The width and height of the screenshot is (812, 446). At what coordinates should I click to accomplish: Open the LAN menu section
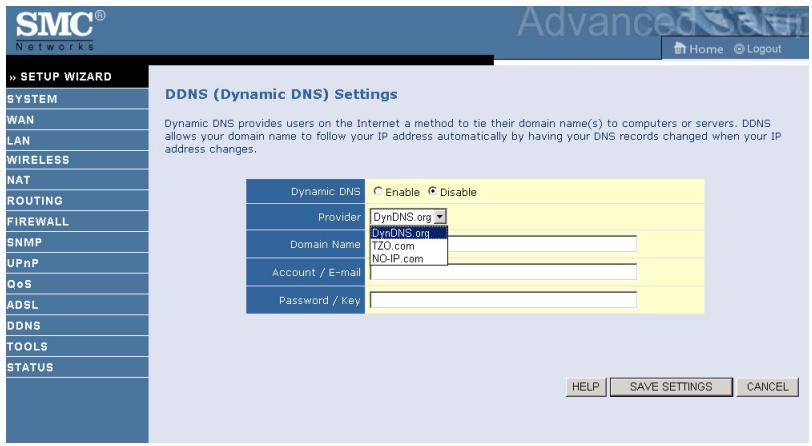(77, 140)
